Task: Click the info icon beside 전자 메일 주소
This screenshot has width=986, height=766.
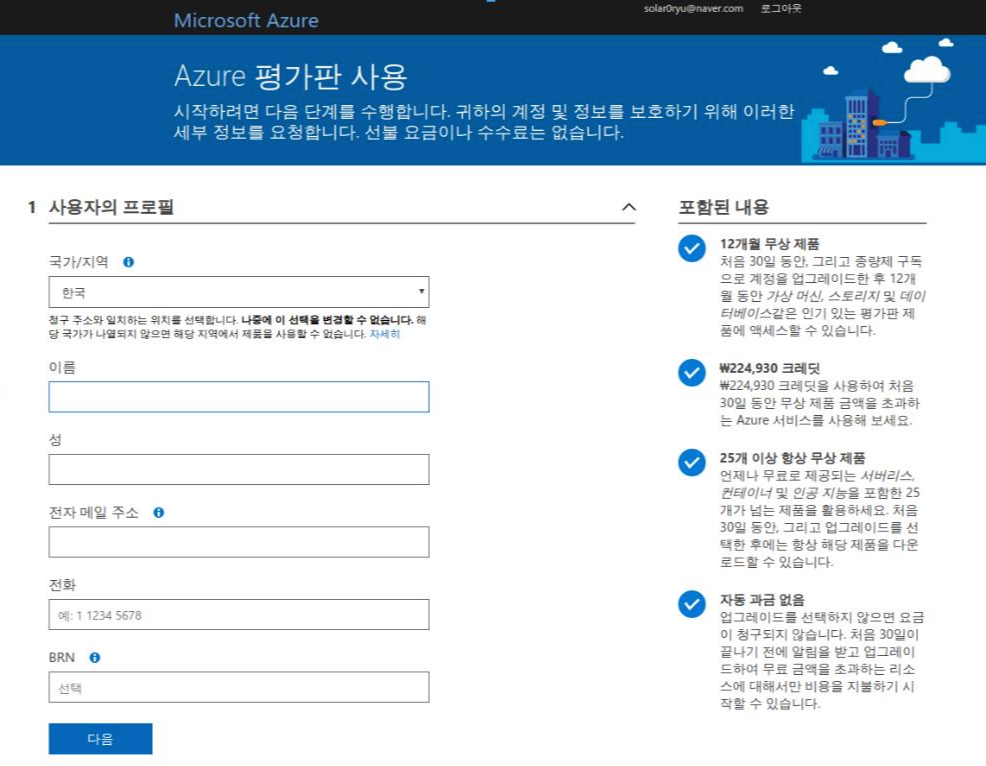Action: click(x=158, y=513)
